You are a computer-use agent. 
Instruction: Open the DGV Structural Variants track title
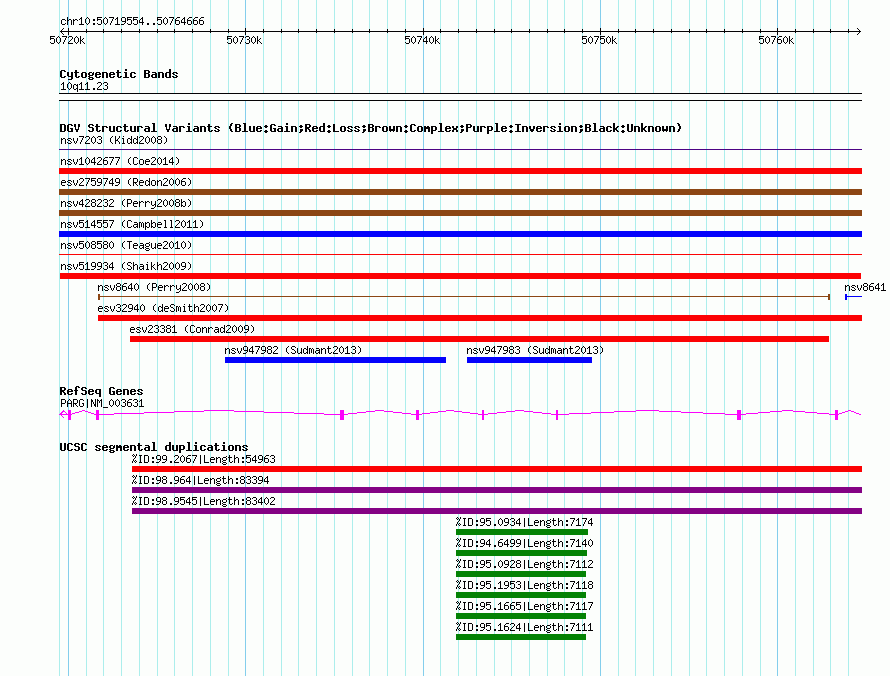(371, 128)
